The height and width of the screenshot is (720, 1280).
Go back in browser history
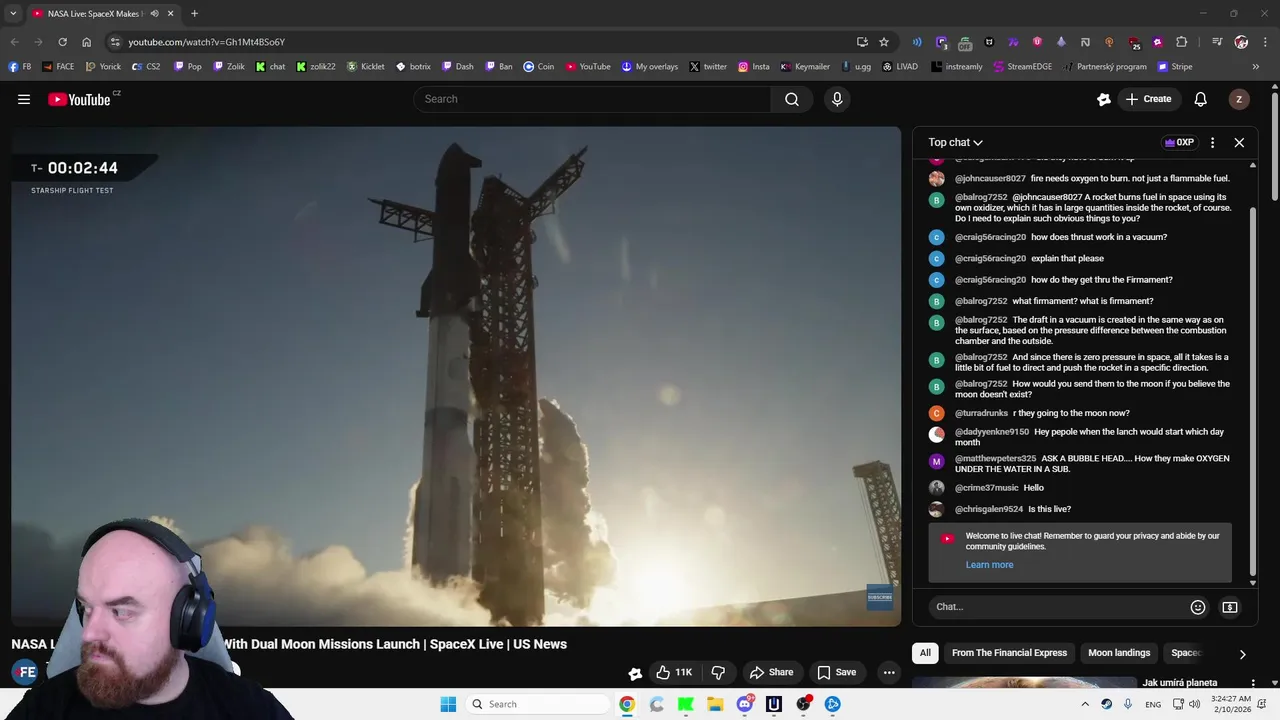pos(14,42)
